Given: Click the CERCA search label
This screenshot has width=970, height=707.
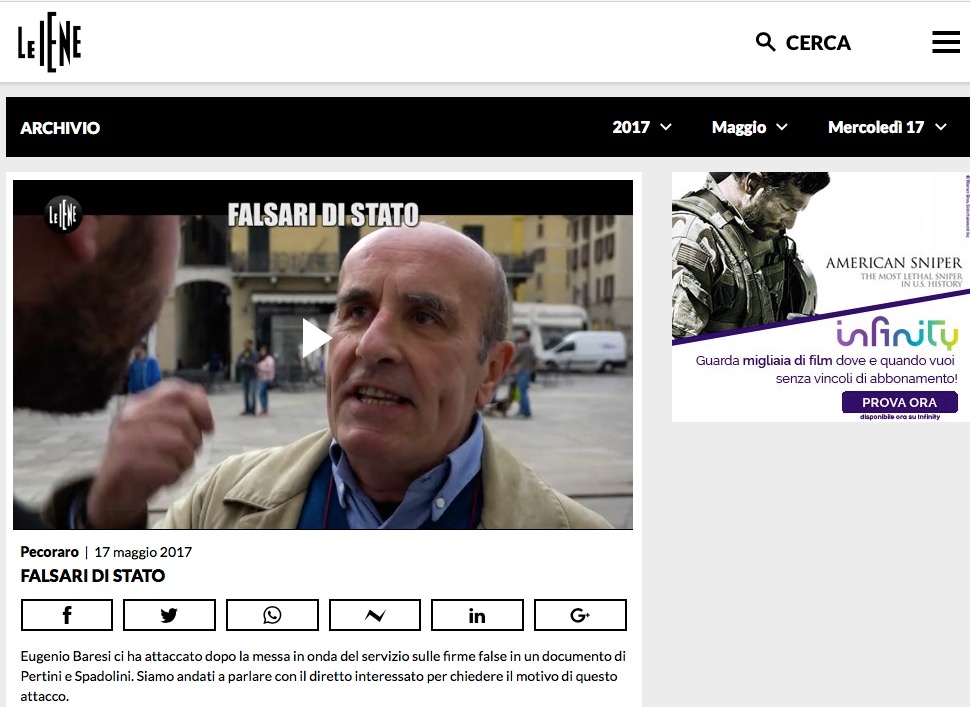Looking at the screenshot, I should pos(818,43).
